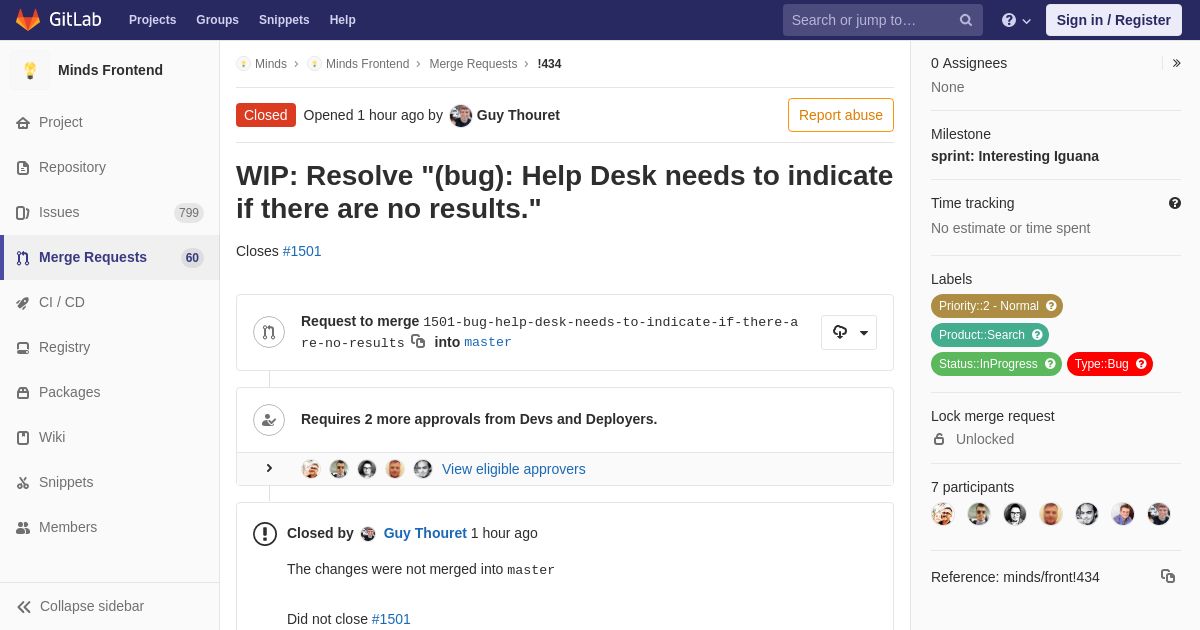Click the first approver avatar
The width and height of the screenshot is (1200, 630).
(311, 469)
